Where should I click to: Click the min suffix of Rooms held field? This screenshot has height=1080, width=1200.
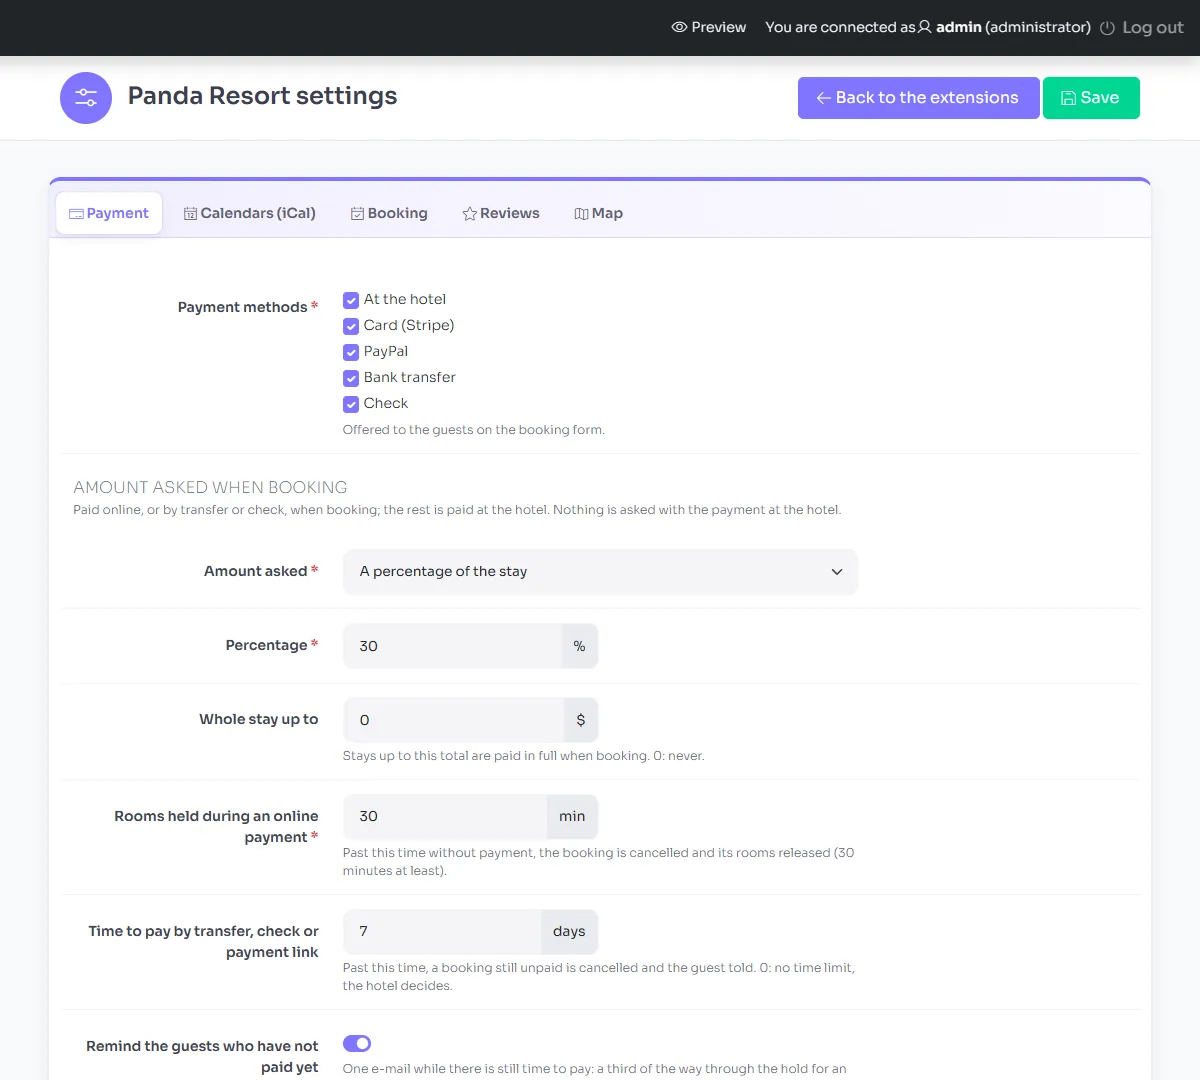572,817
